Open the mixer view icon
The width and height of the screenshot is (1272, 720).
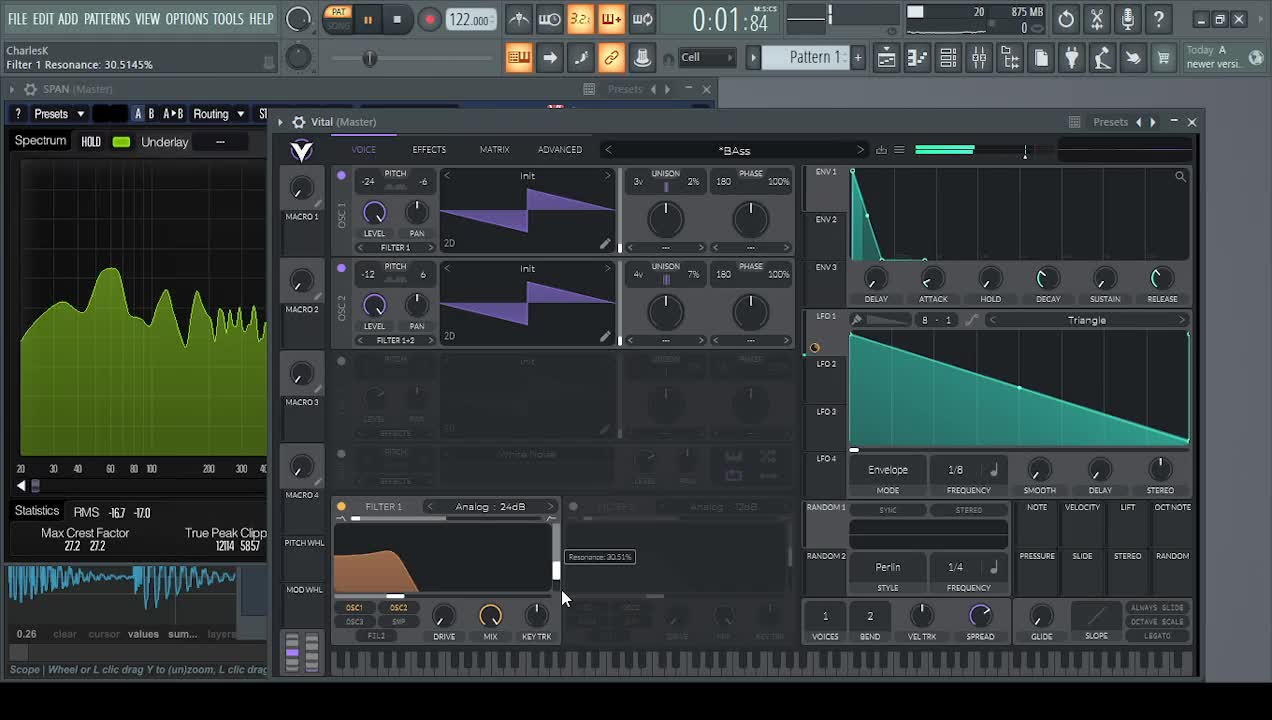point(979,58)
